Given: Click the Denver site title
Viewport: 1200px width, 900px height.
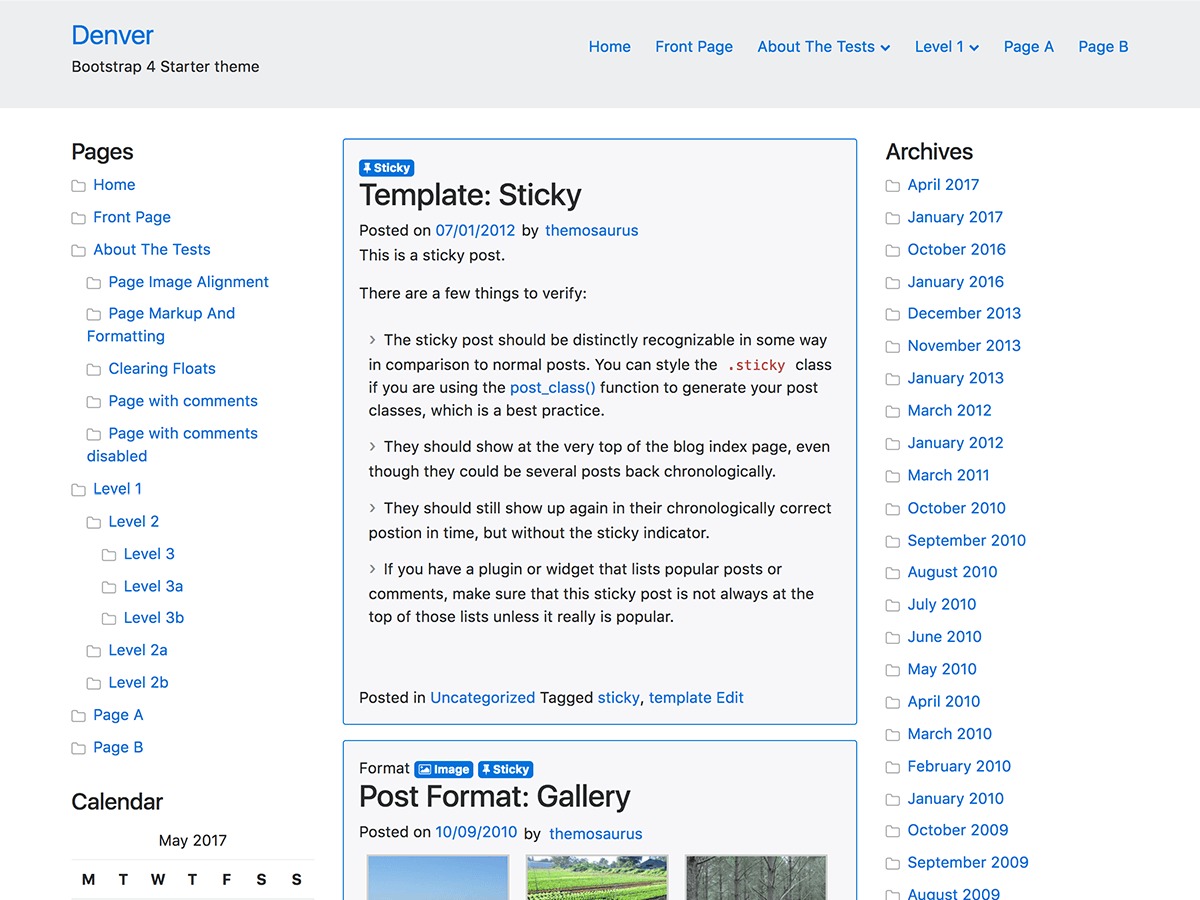Looking at the screenshot, I should [112, 35].
